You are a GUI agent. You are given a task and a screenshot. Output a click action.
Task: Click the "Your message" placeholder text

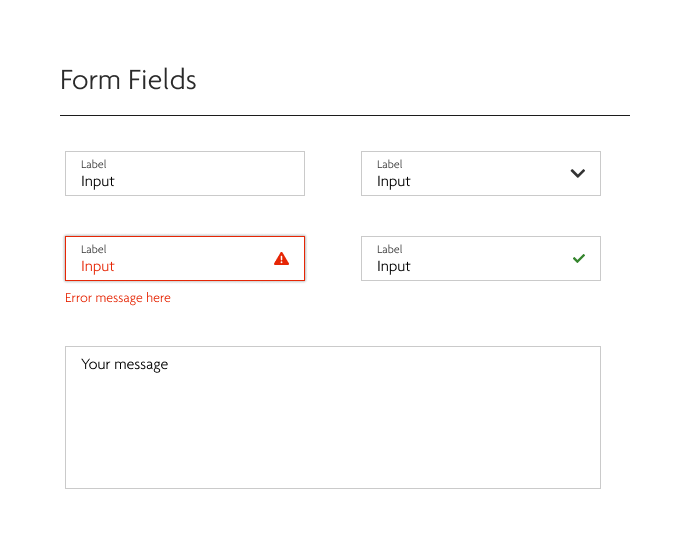125,365
